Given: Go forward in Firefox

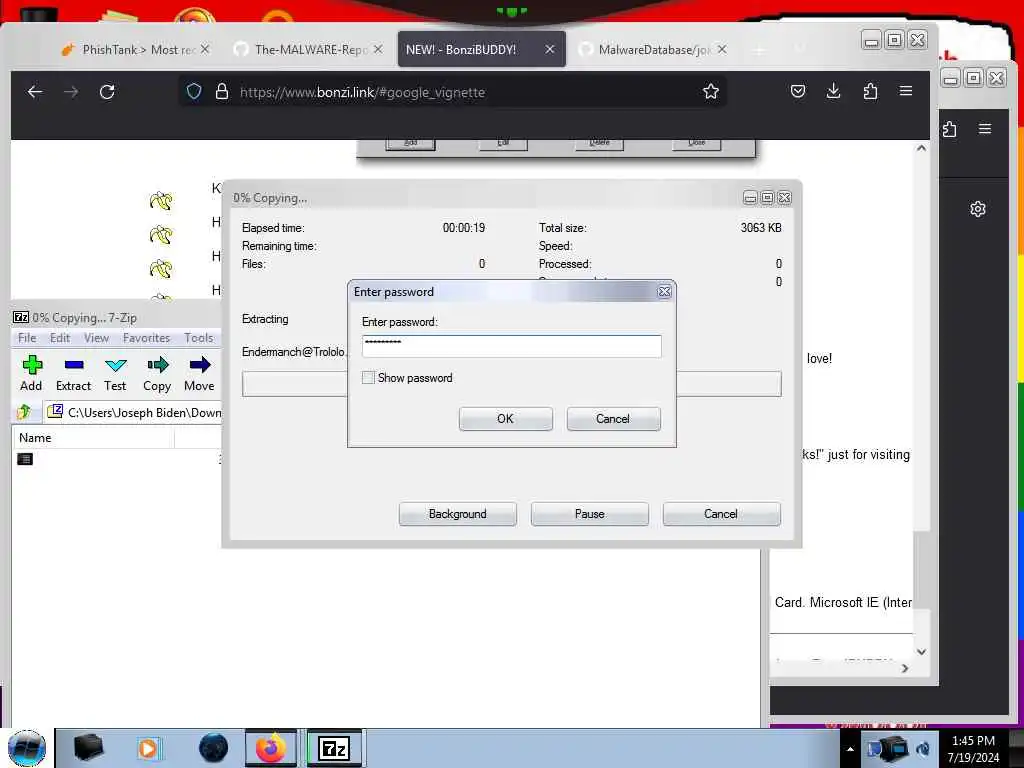Looking at the screenshot, I should click(71, 92).
